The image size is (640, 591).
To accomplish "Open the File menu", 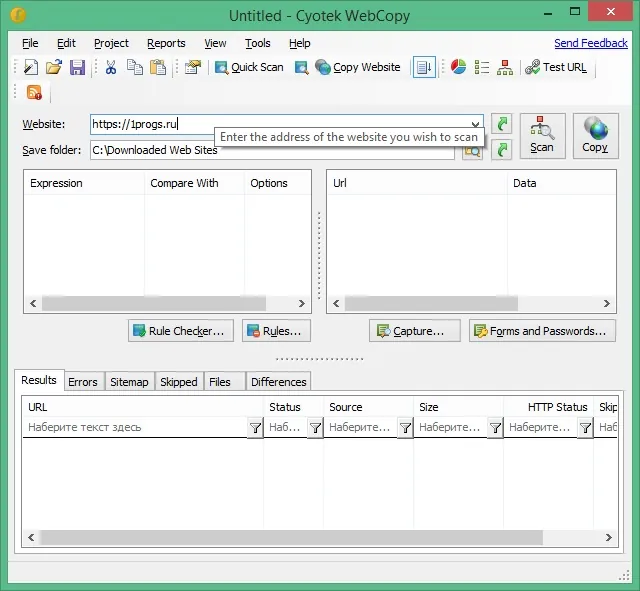I will [x=30, y=43].
